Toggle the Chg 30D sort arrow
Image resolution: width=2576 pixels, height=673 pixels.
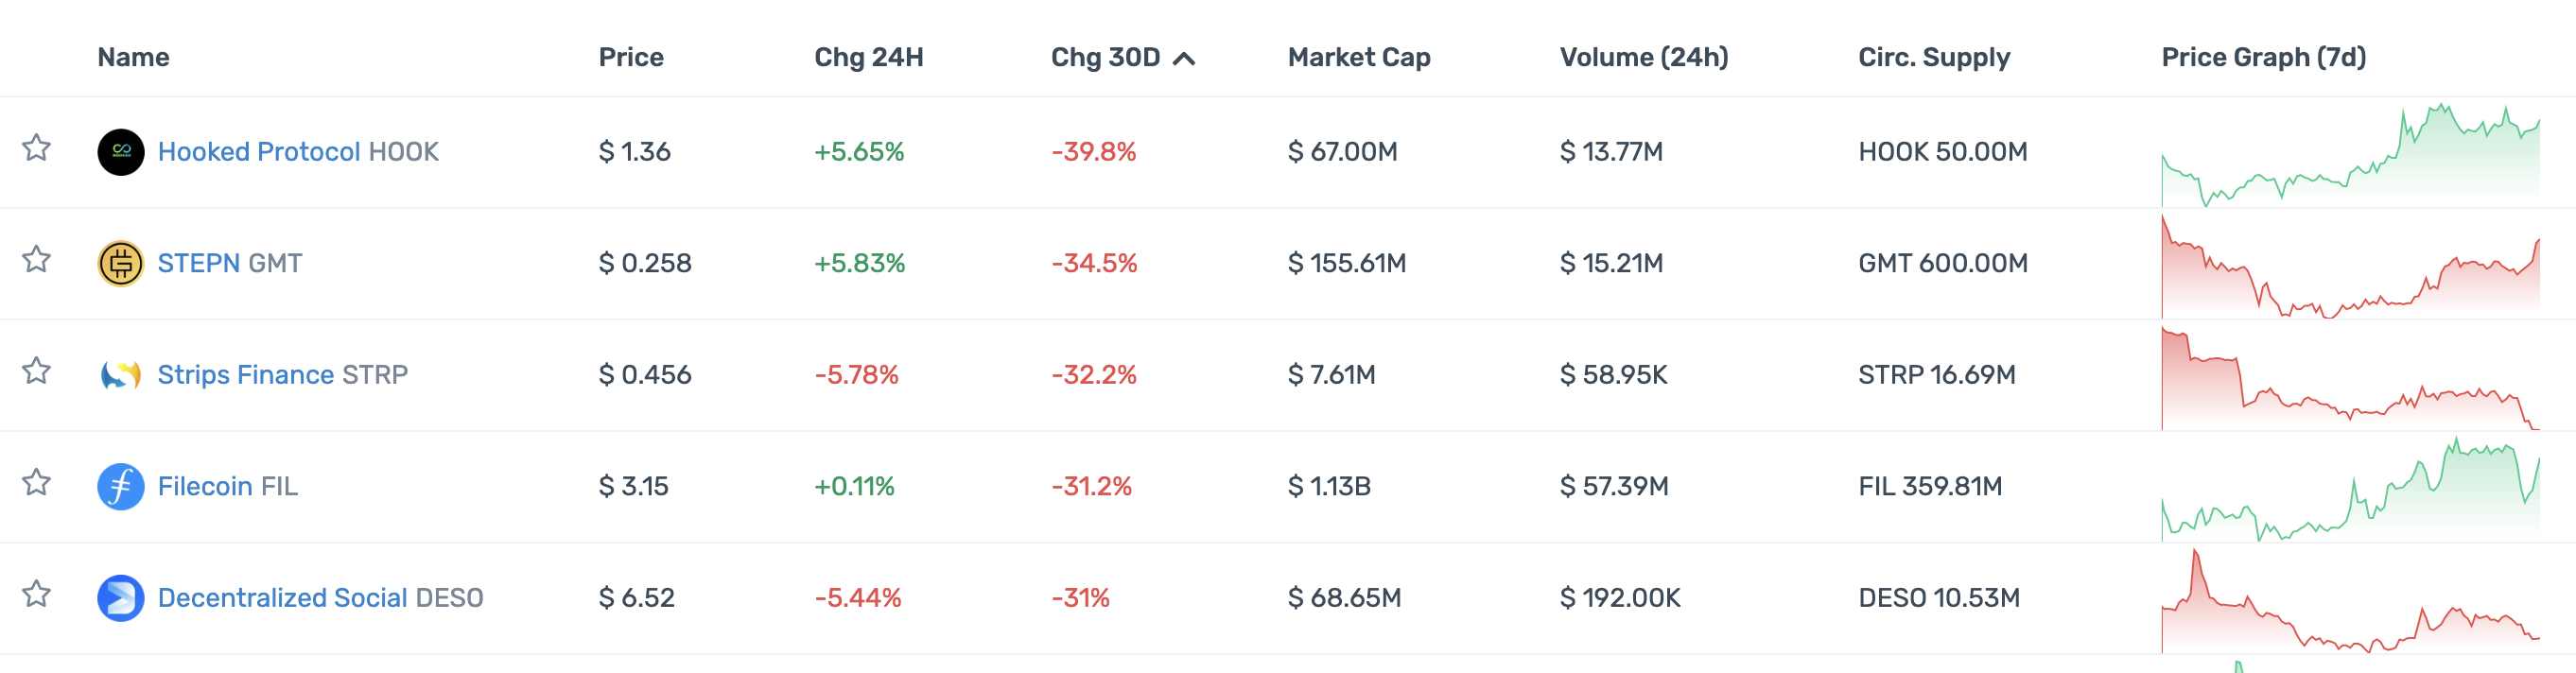click(1184, 58)
